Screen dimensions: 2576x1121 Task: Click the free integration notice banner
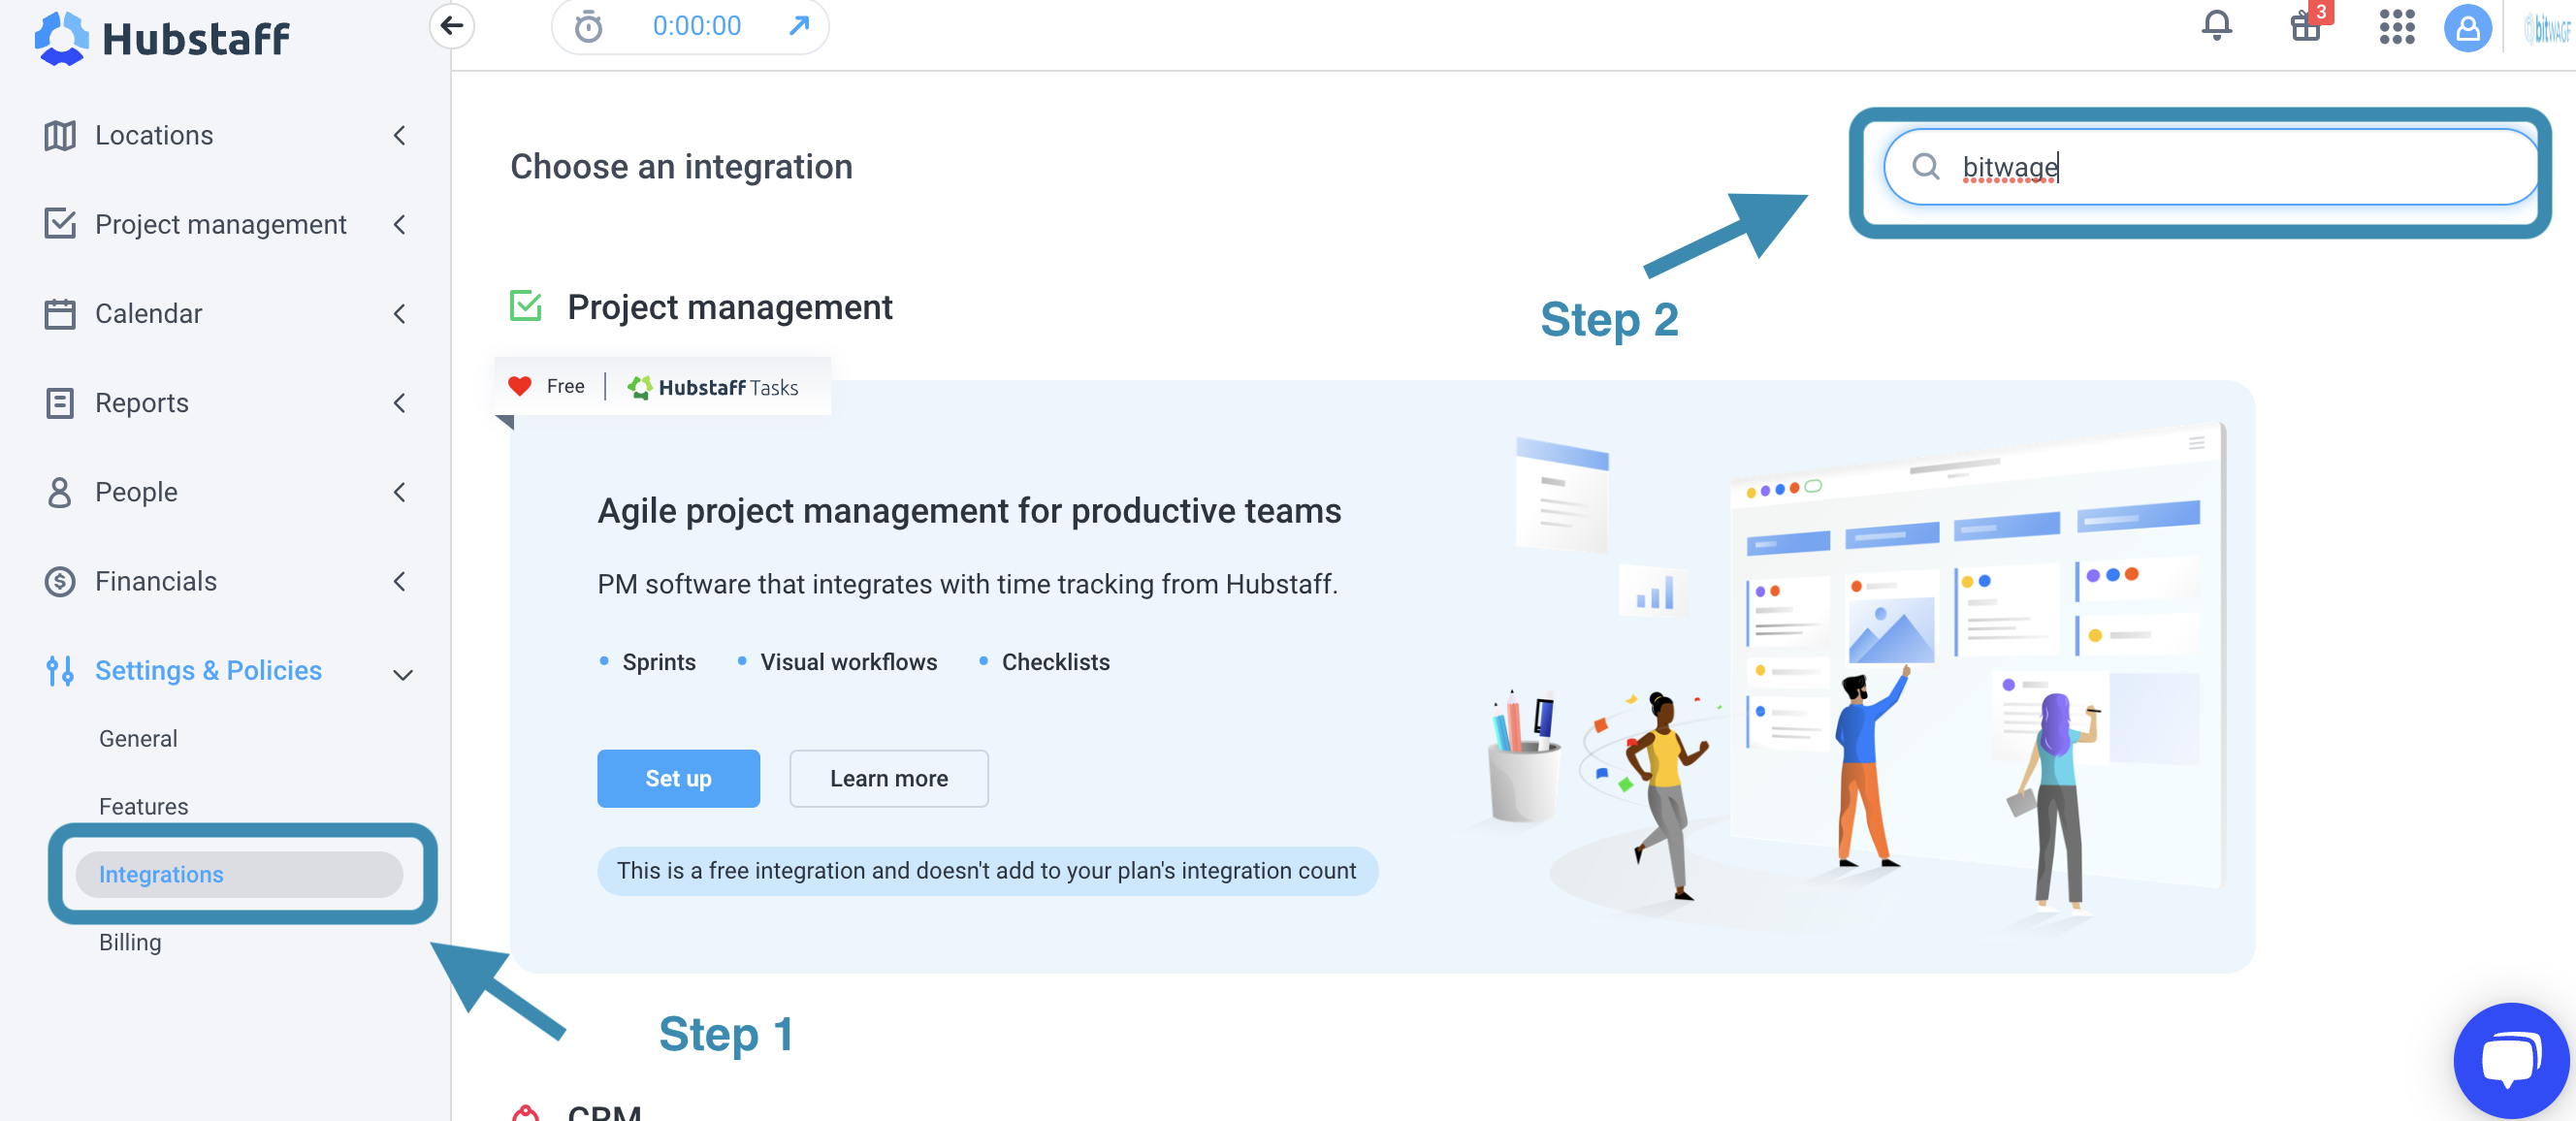click(987, 870)
